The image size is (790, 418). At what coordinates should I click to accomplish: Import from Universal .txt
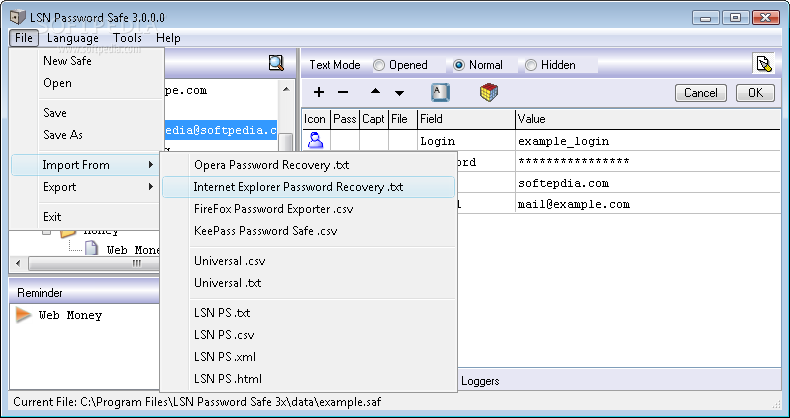tap(308, 283)
